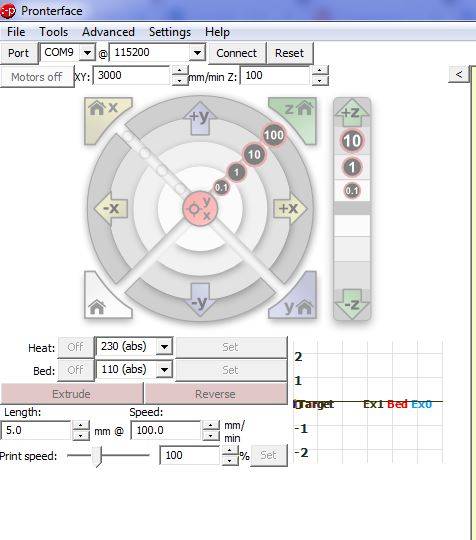The image size is (476, 540).
Task: Jog +Y by 100 mm ring
Action: (200, 118)
